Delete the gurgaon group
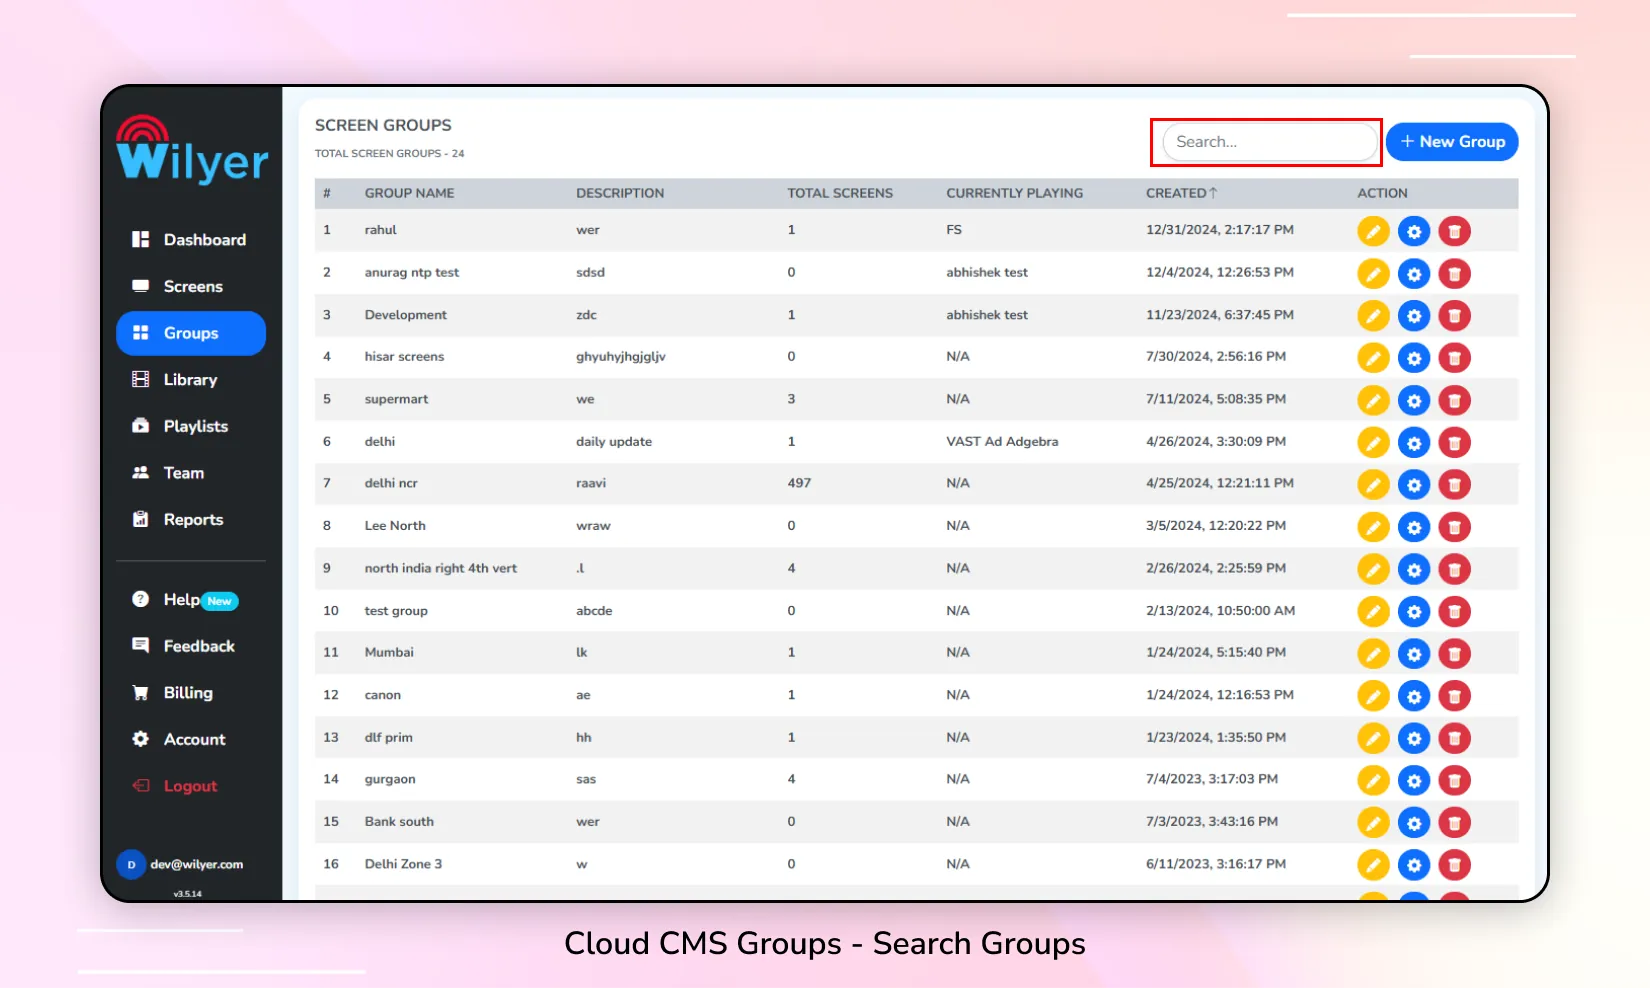 pos(1455,781)
